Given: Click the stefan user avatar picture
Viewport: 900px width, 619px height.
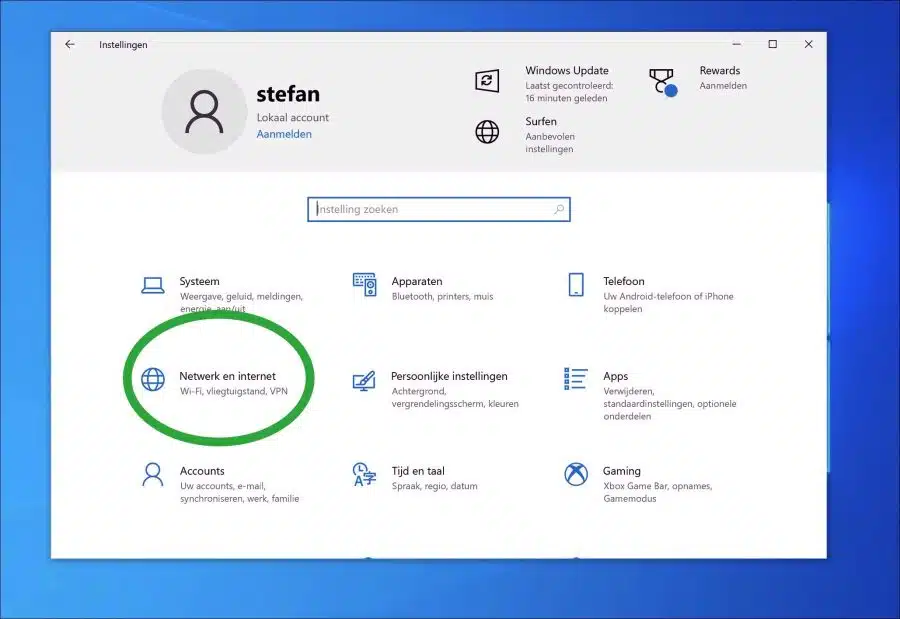Looking at the screenshot, I should click(x=204, y=111).
